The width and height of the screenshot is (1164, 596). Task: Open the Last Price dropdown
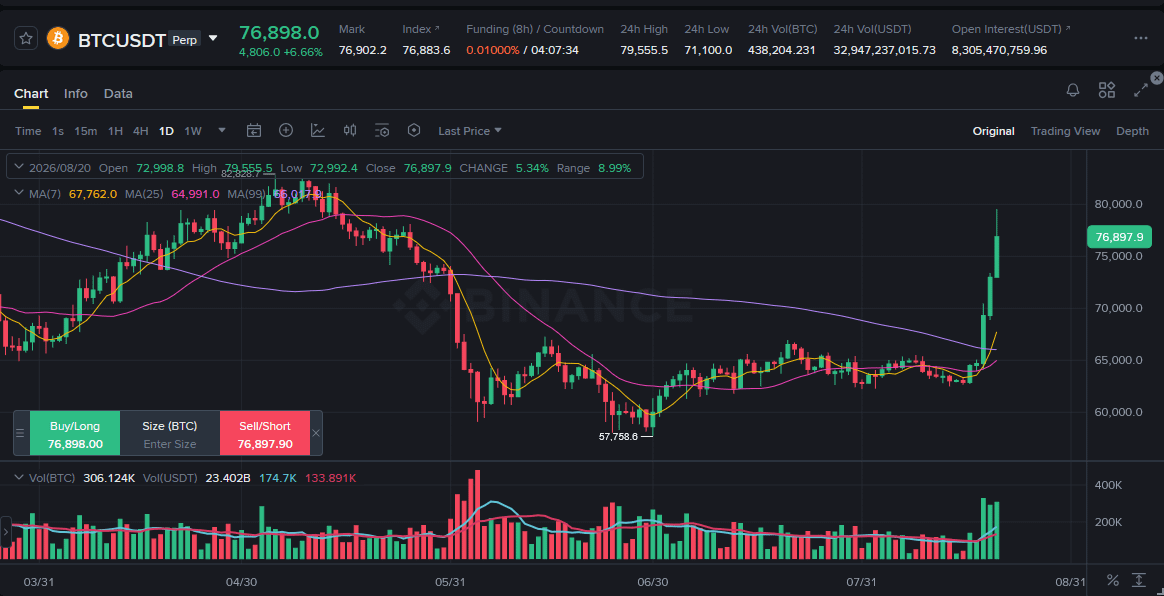click(470, 131)
